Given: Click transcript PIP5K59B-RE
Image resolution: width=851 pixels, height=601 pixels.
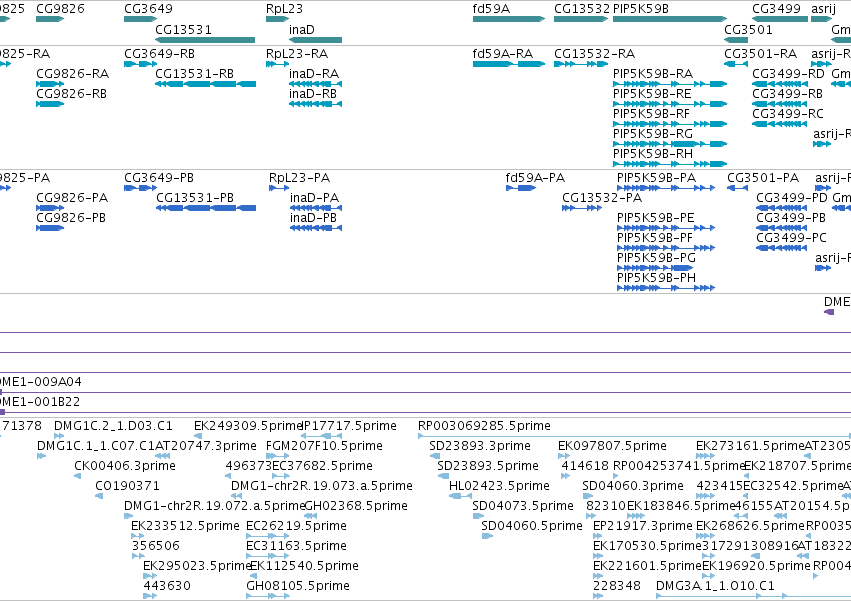Looking at the screenshot, I should point(670,104).
